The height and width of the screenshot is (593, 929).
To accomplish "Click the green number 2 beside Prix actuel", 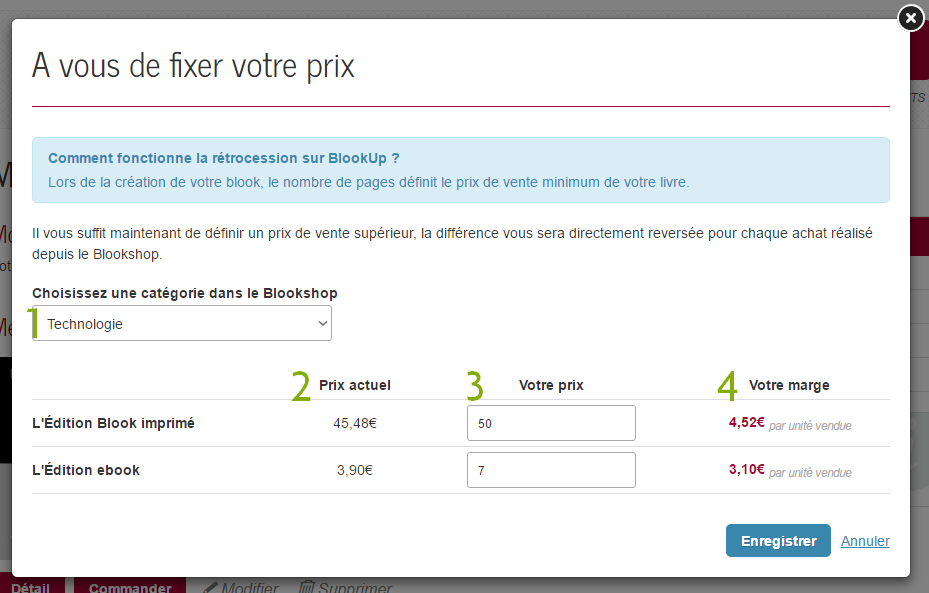I will [x=301, y=386].
